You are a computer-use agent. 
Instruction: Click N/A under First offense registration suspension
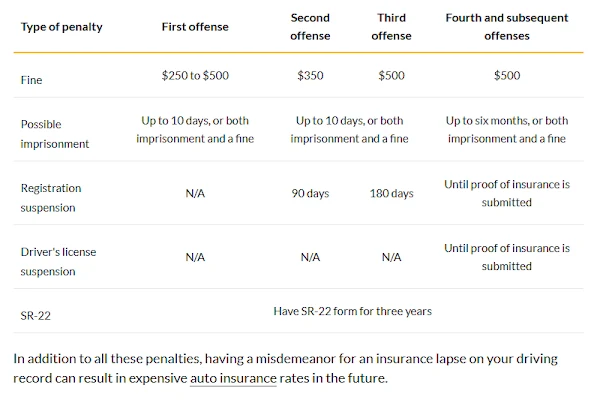pos(195,193)
